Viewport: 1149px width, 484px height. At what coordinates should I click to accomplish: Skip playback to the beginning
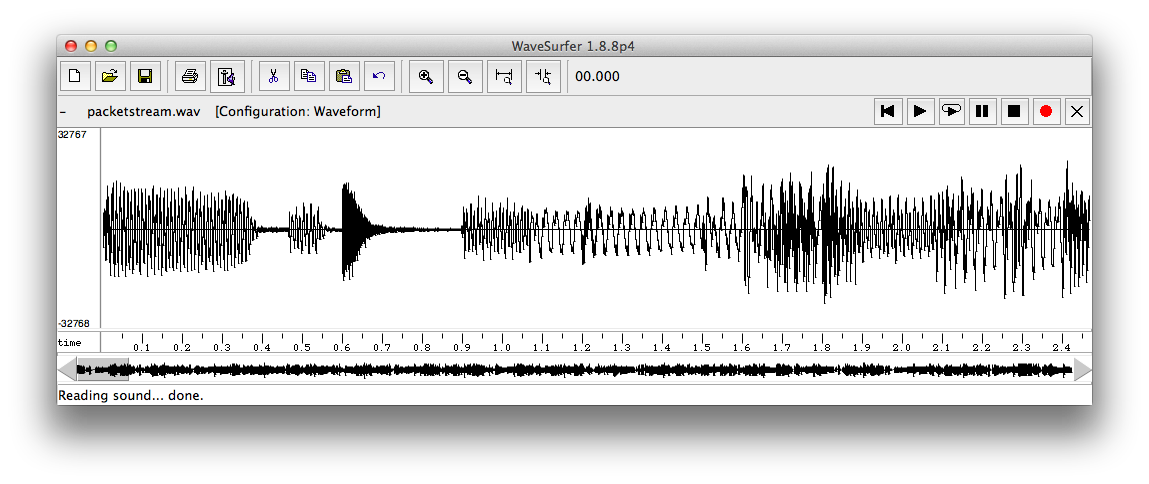(888, 111)
